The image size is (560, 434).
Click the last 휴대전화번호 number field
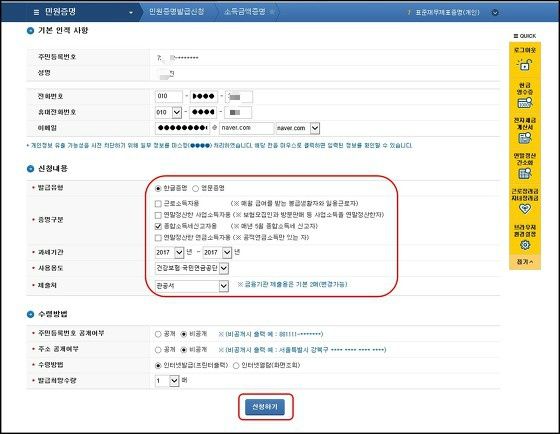(238, 113)
